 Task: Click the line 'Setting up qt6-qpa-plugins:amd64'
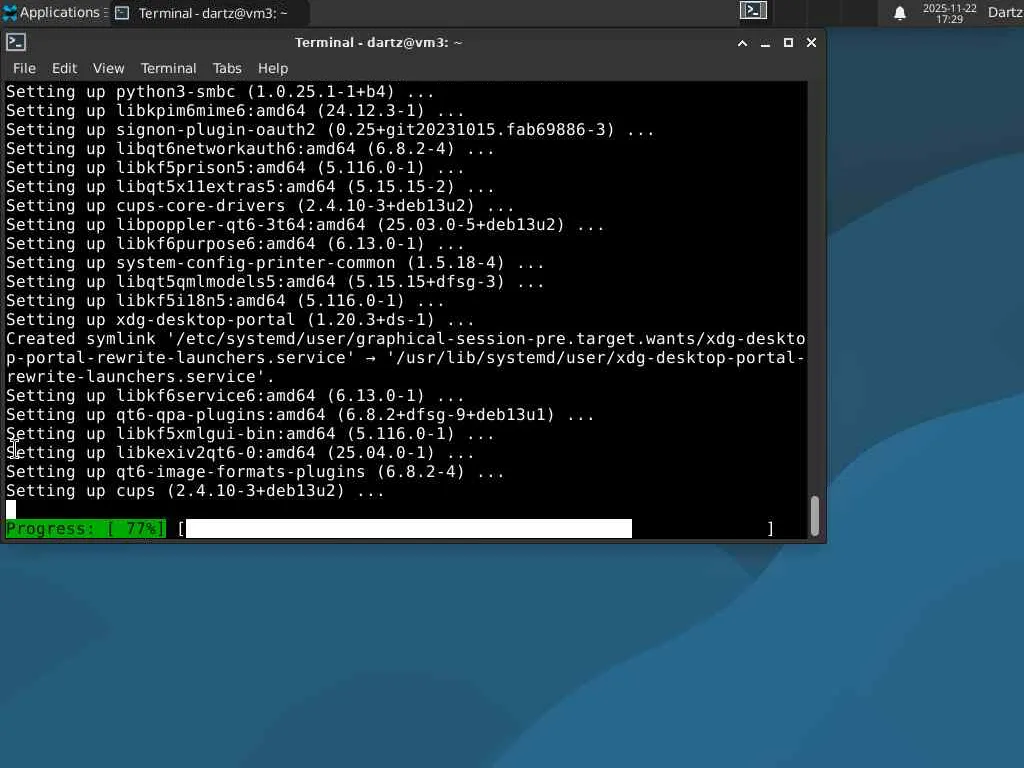pos(300,414)
